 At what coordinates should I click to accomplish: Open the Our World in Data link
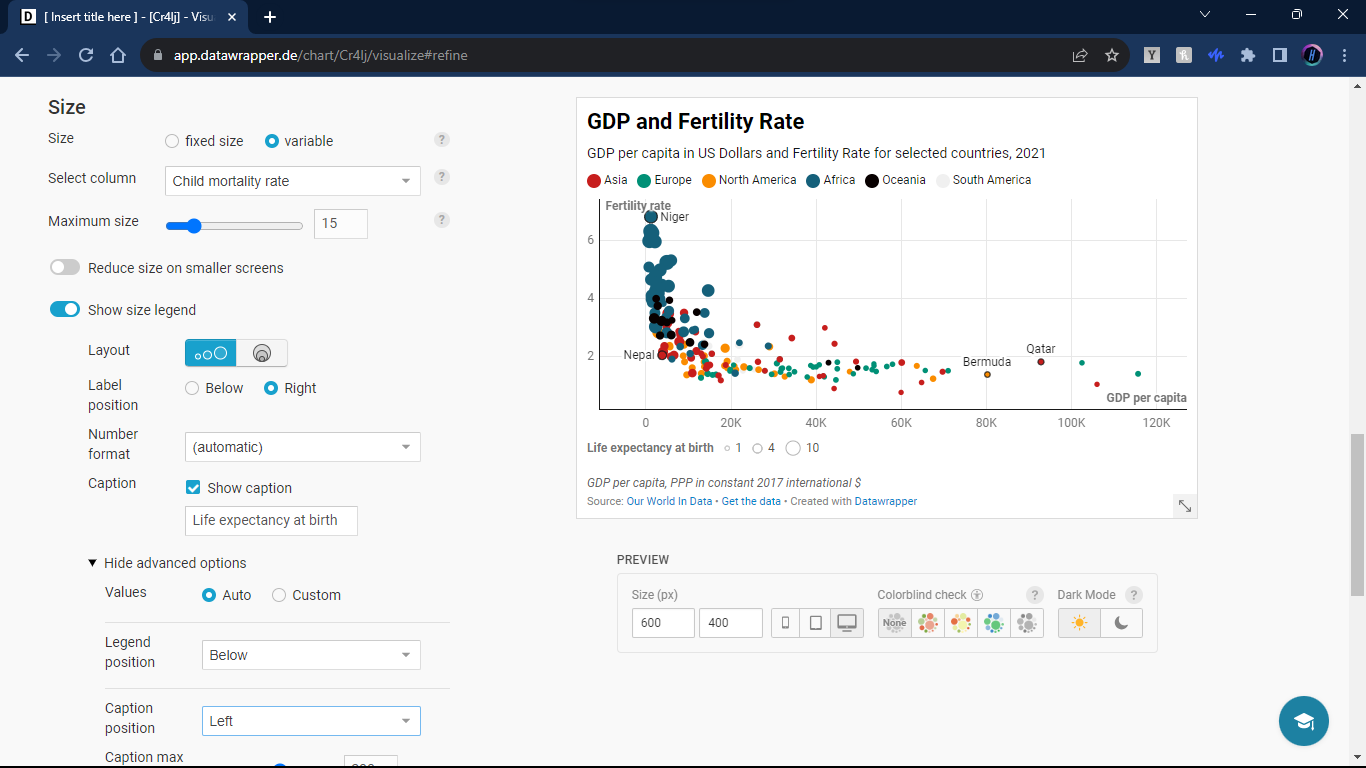[x=669, y=501]
